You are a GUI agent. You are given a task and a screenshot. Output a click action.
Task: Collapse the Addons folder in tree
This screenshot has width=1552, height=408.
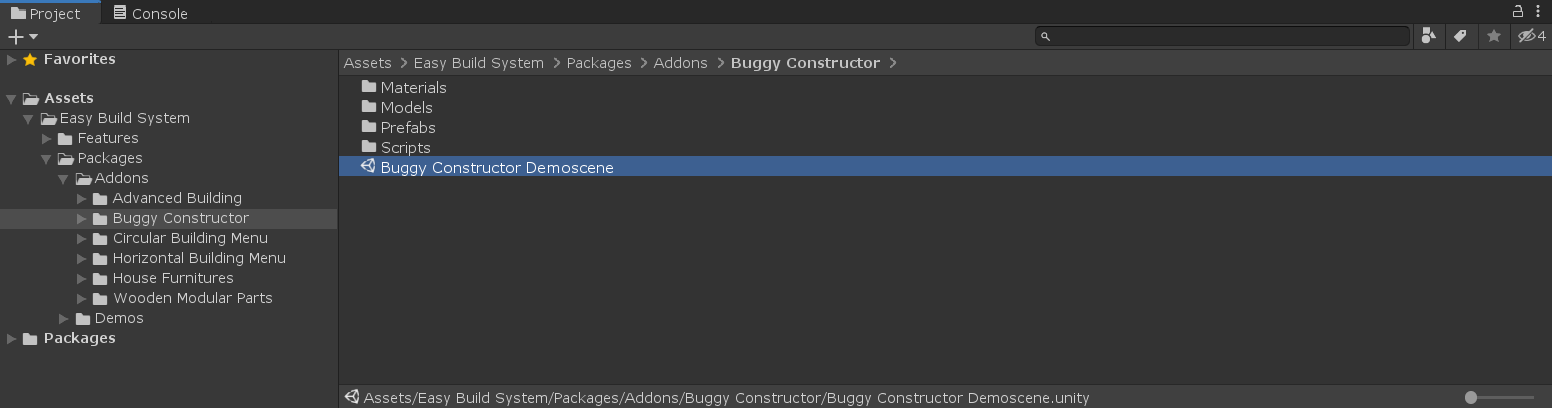tap(64, 179)
